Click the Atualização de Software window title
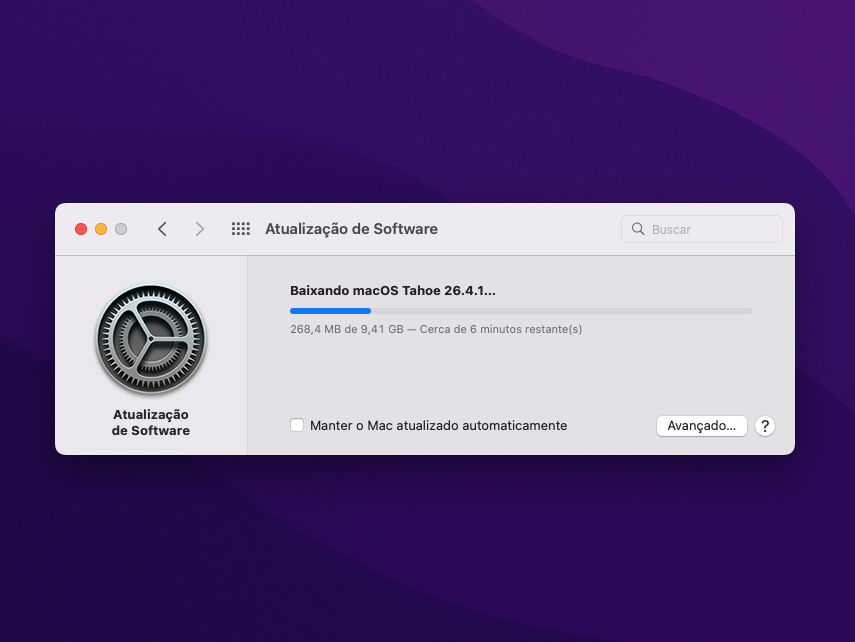 [351, 229]
